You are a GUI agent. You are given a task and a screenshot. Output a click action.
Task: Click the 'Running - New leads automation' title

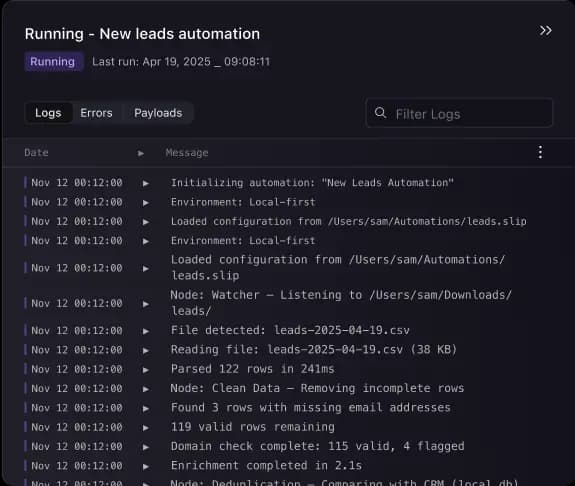coord(142,34)
